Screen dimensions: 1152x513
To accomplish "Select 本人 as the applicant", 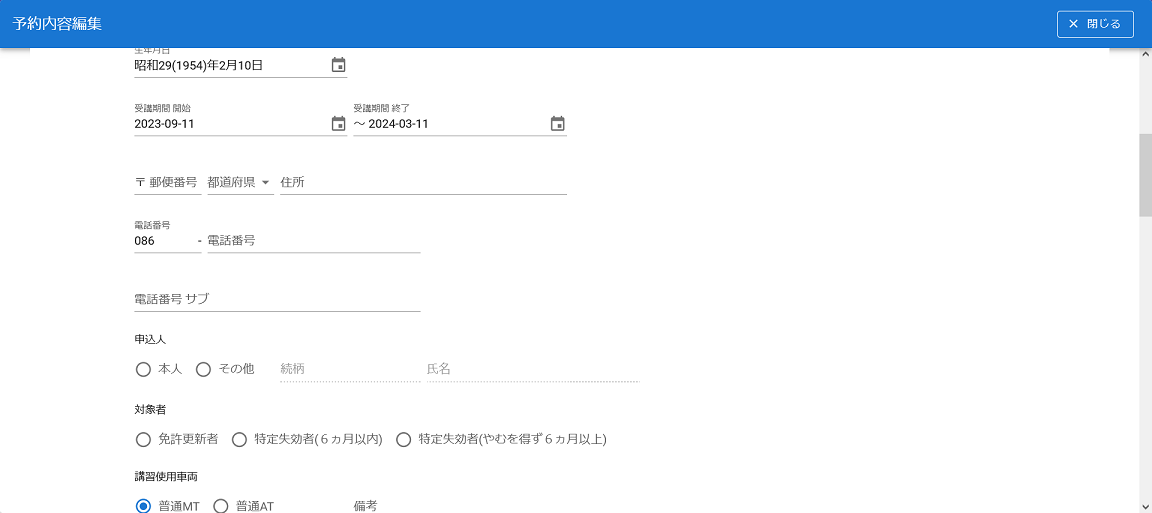I will pyautogui.click(x=143, y=369).
